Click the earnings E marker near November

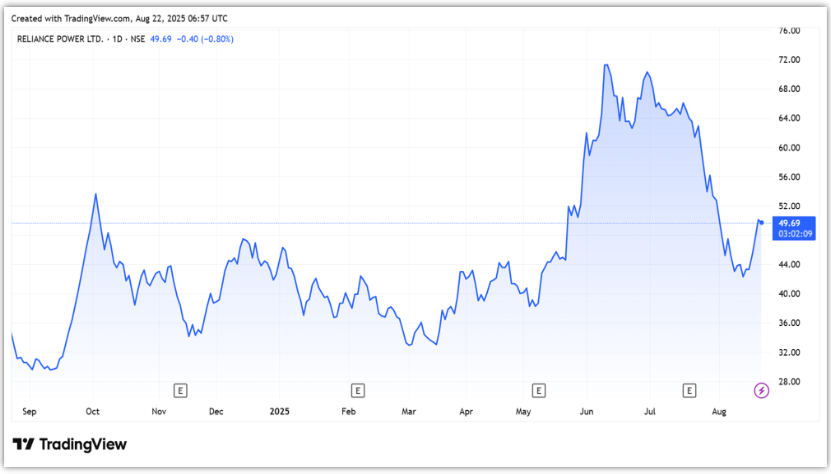[x=181, y=389]
